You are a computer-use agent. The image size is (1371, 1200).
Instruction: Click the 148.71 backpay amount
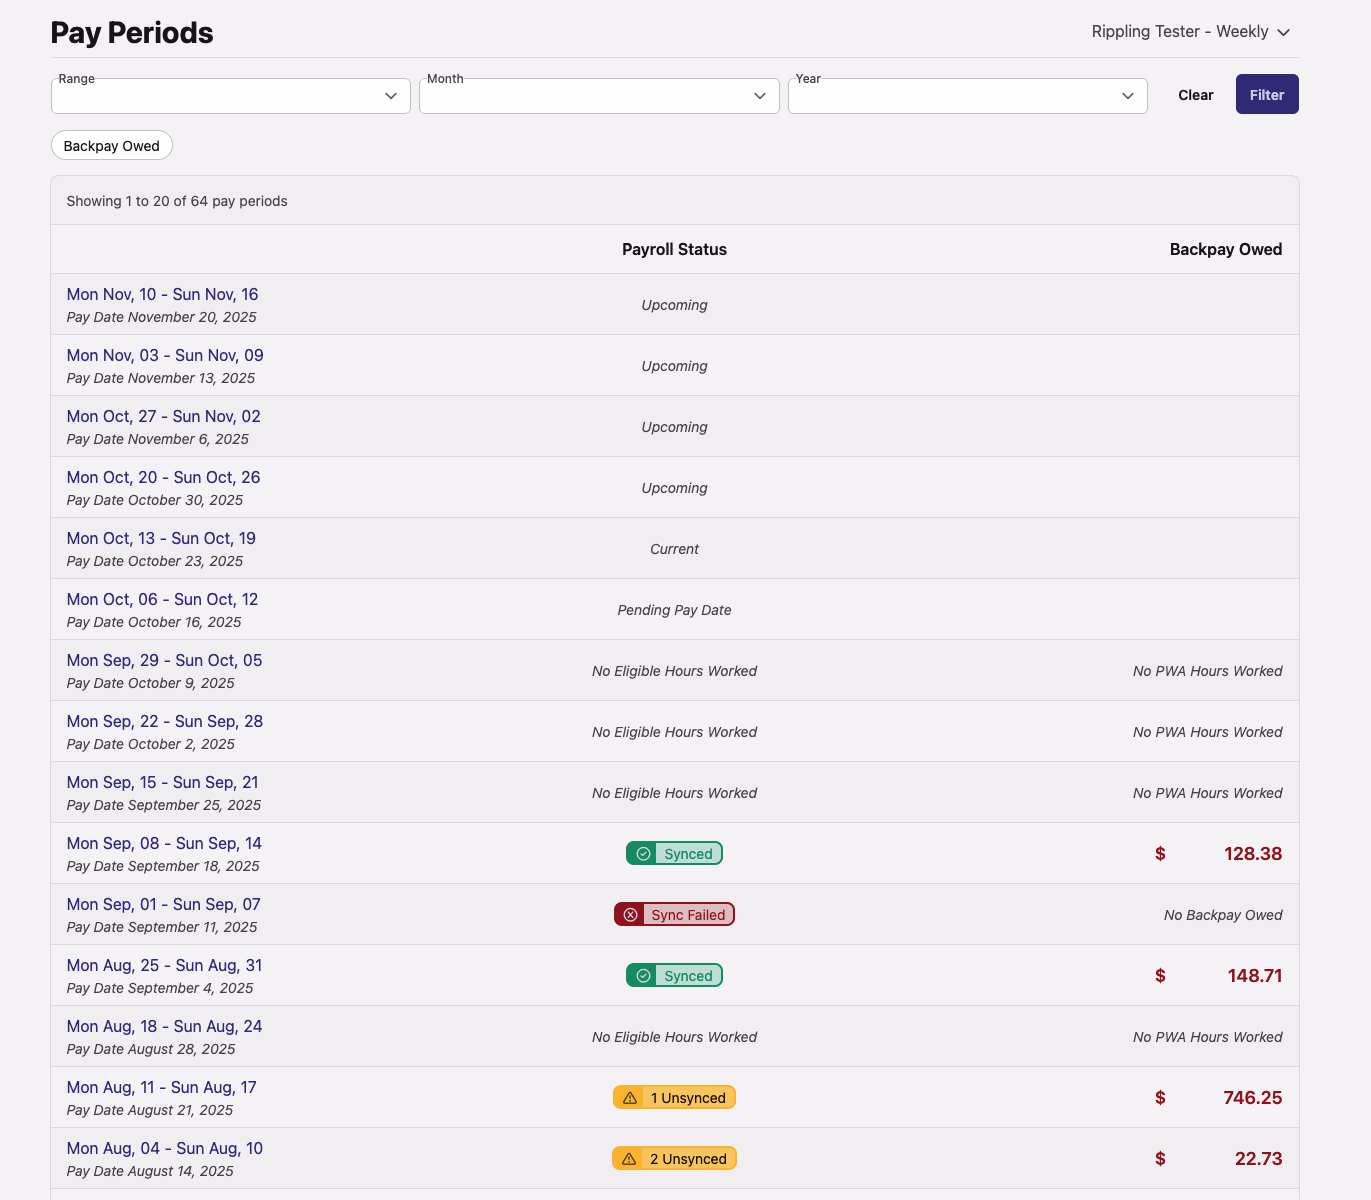1255,976
